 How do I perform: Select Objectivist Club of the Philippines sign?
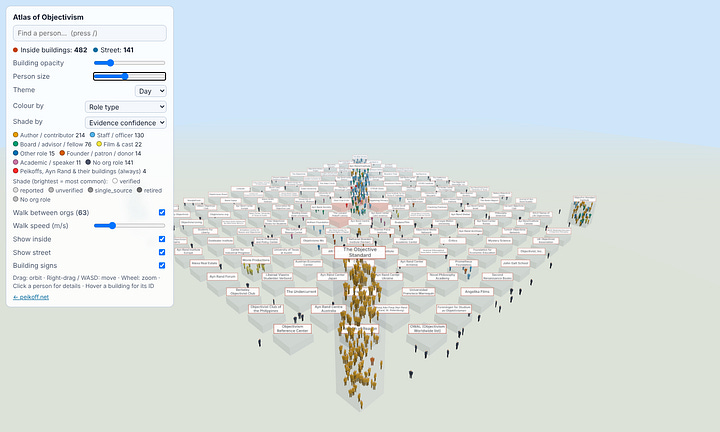[266, 309]
